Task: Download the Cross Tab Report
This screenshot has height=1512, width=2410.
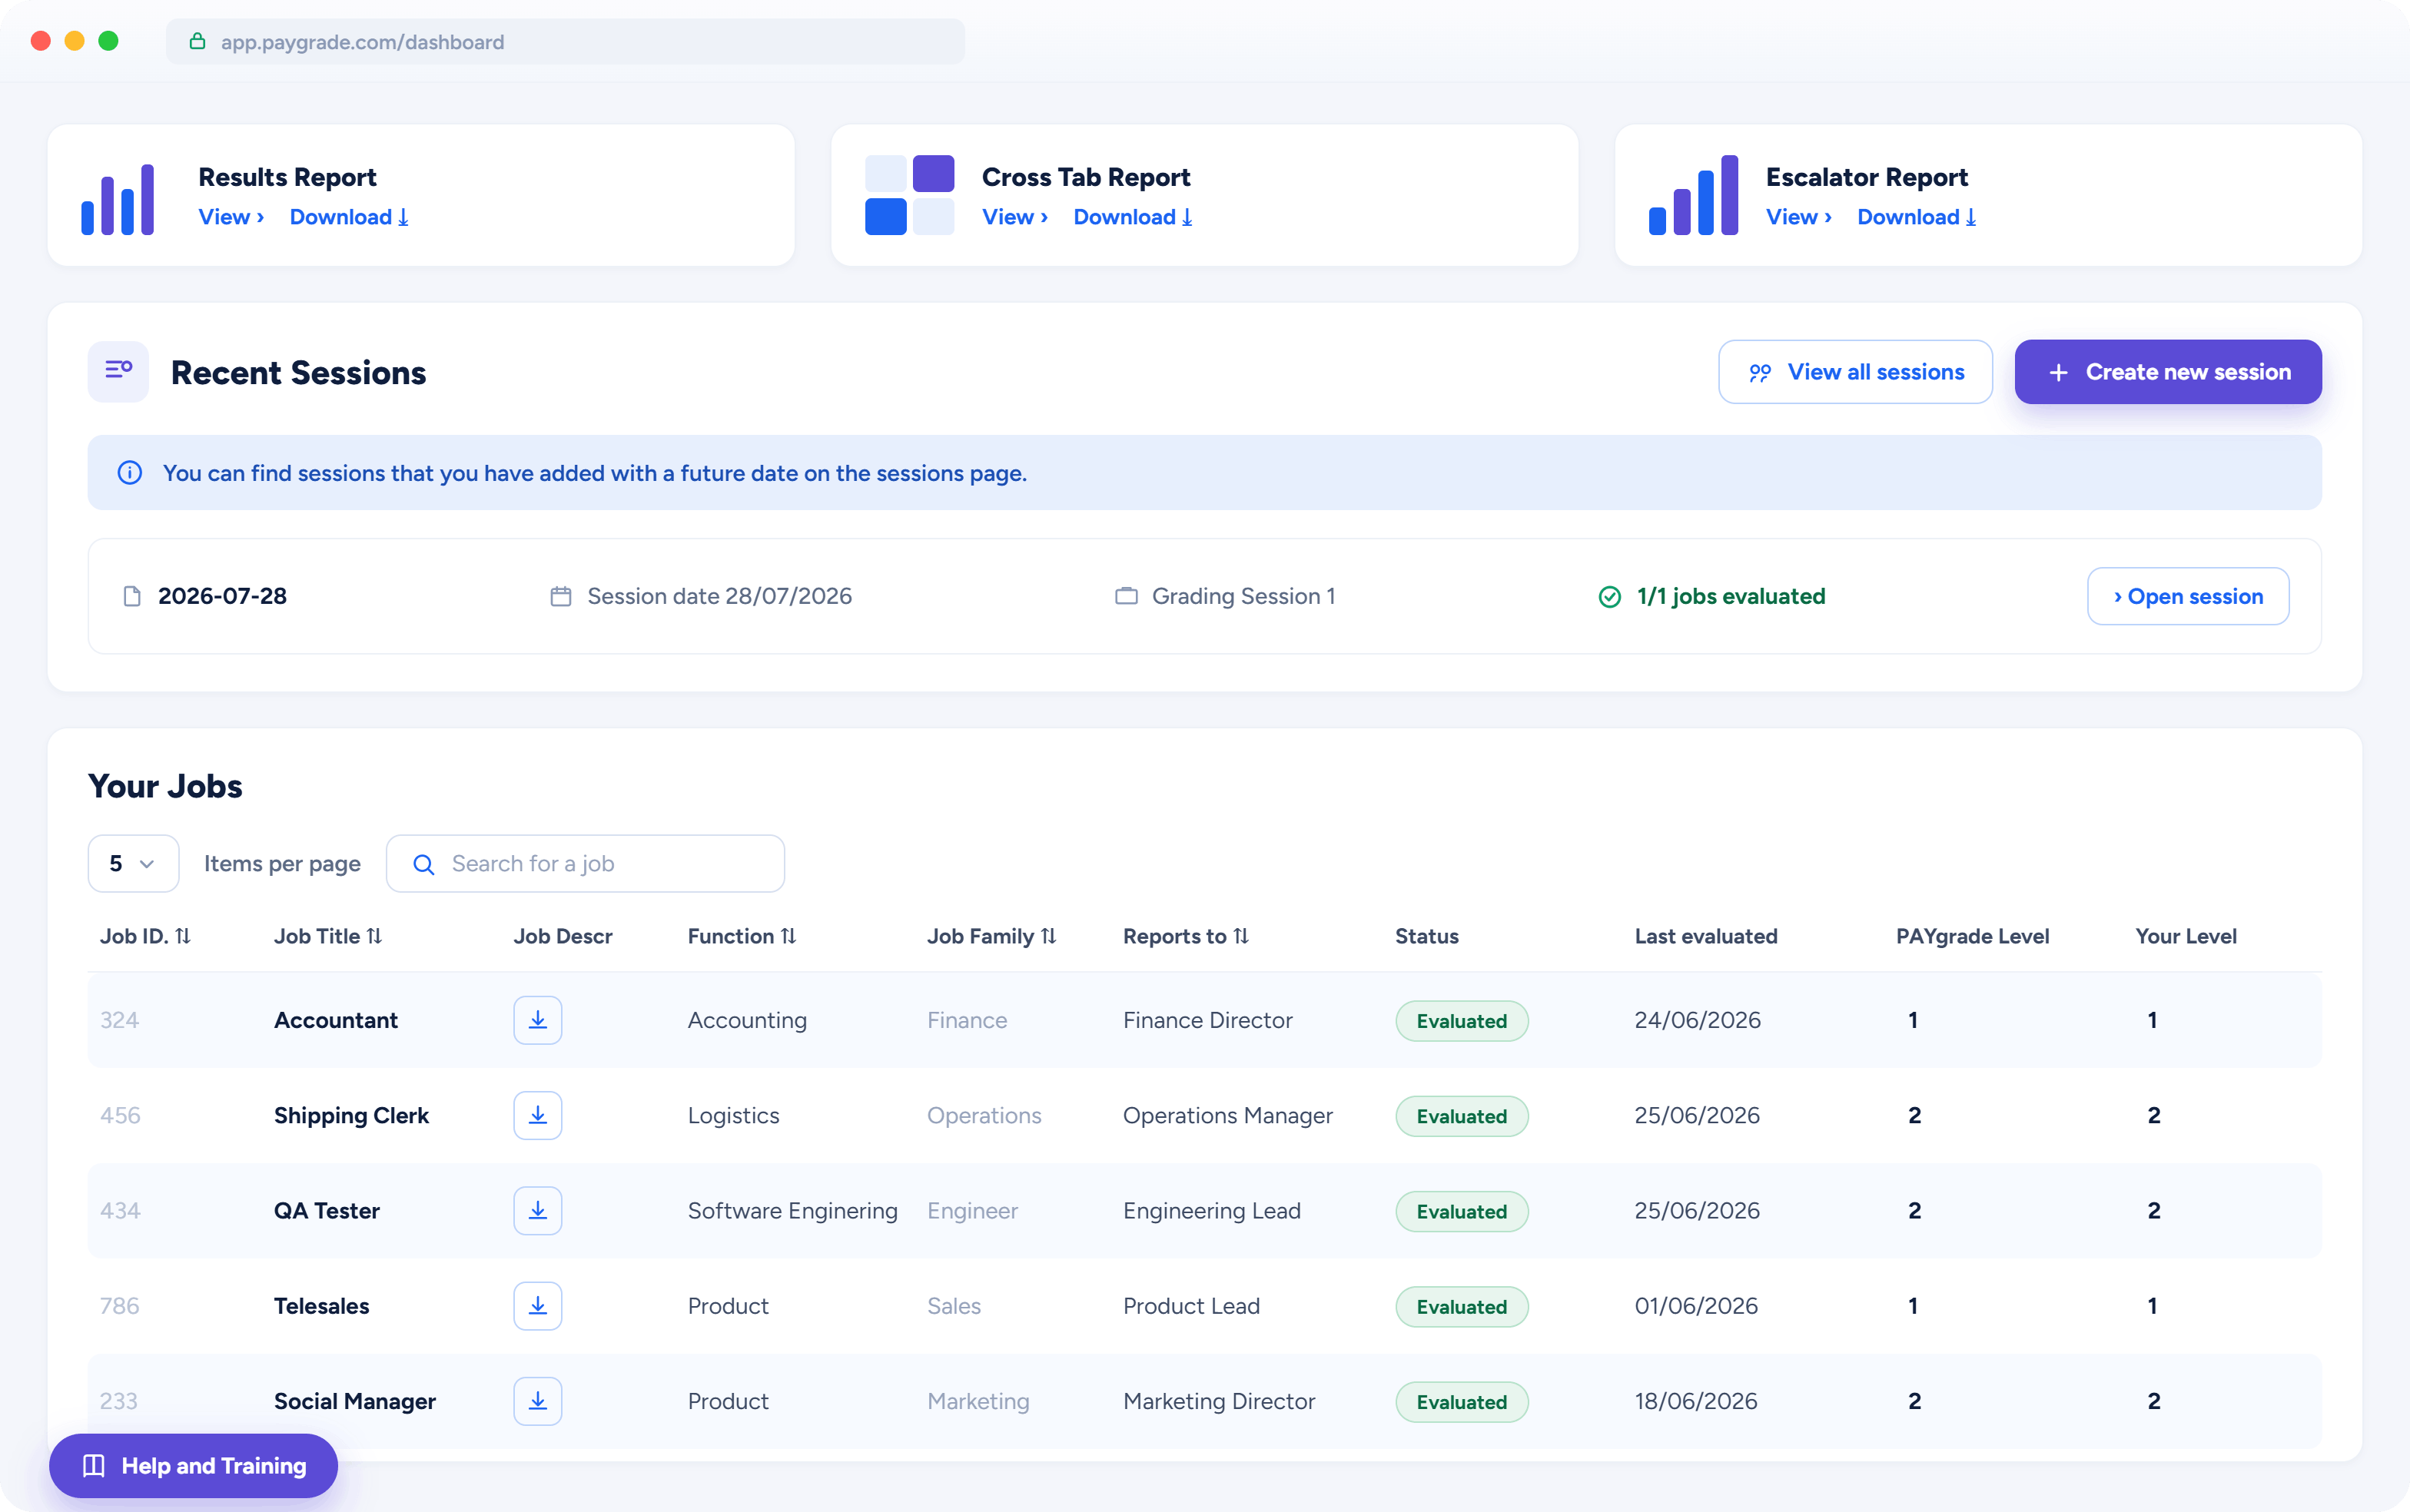Action: pyautogui.click(x=1133, y=217)
